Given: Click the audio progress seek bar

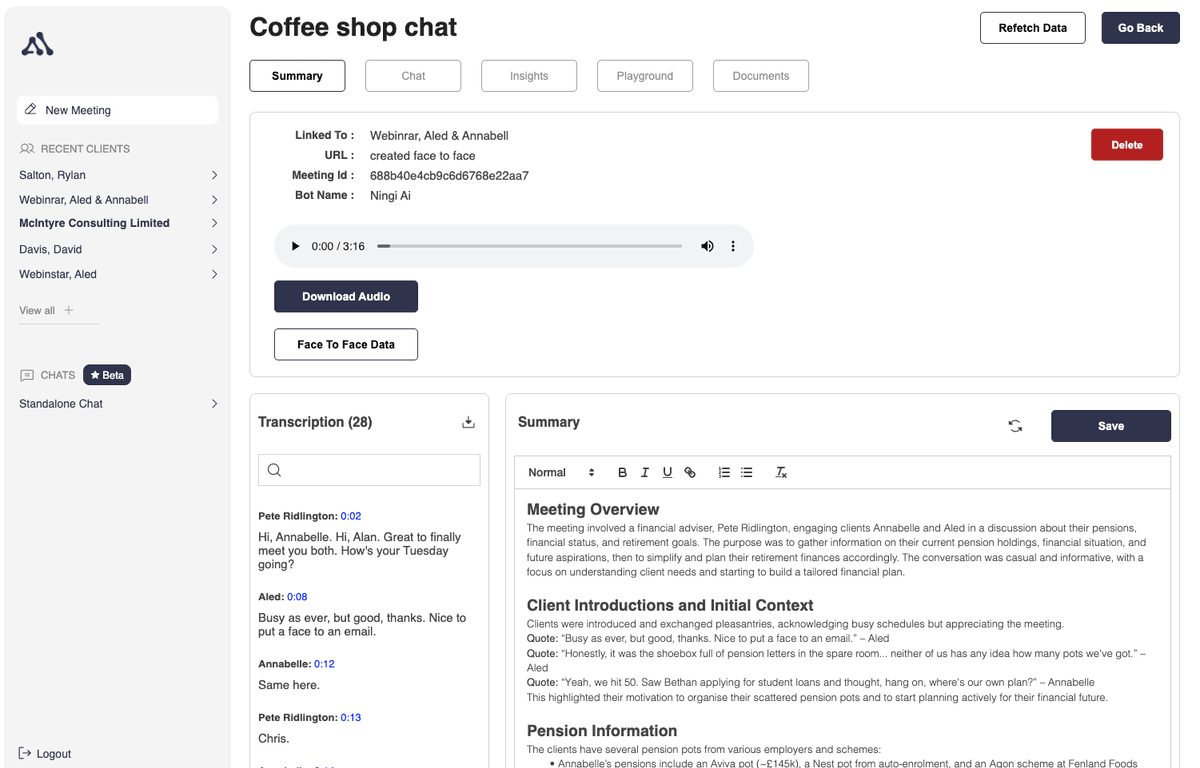Looking at the screenshot, I should click(530, 246).
